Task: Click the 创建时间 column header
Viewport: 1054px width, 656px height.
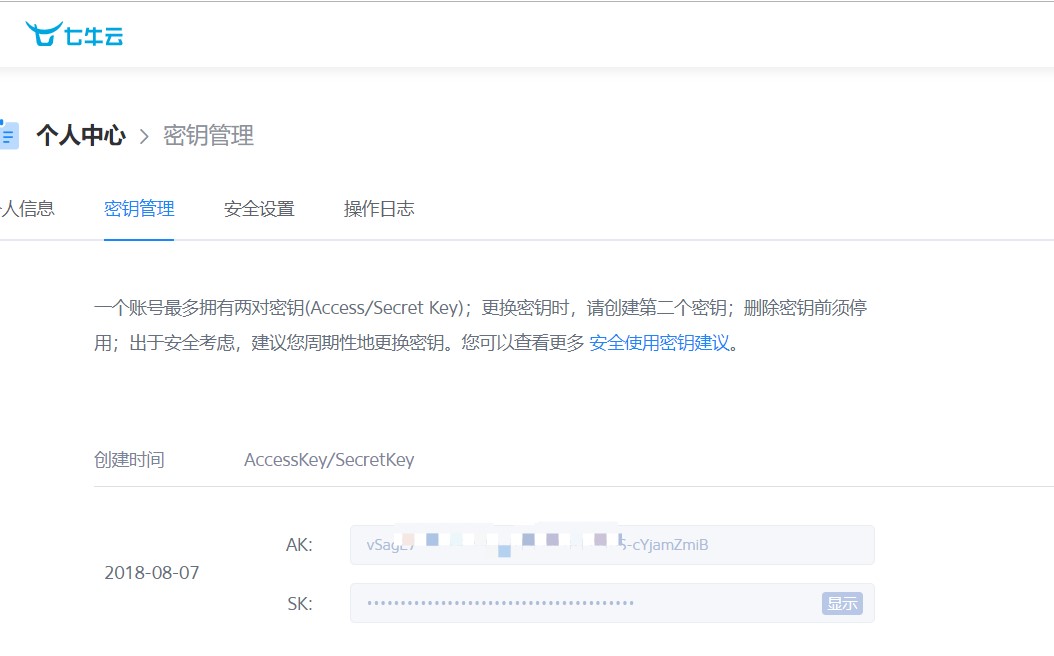Action: [x=129, y=460]
